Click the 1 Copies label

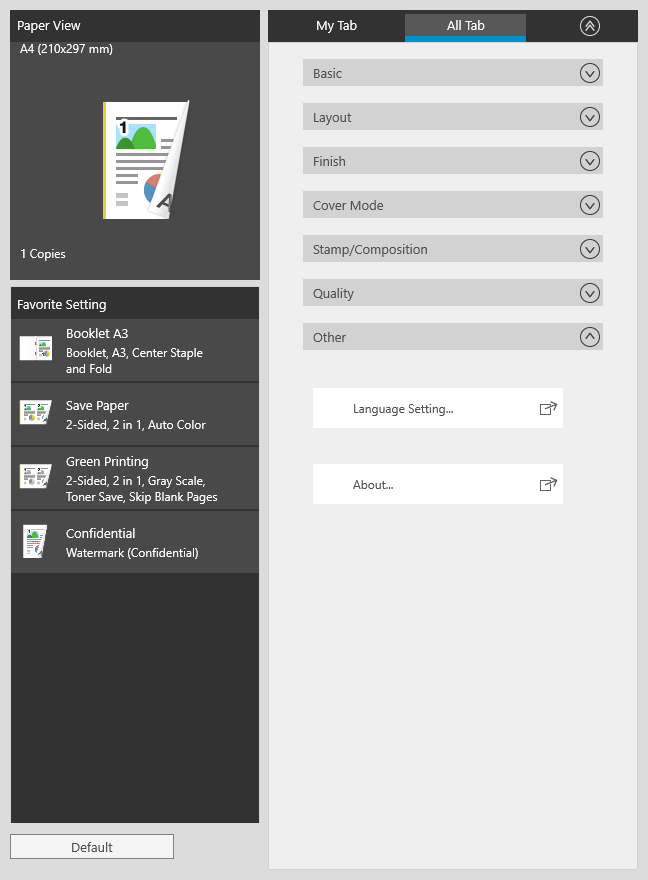coord(43,254)
